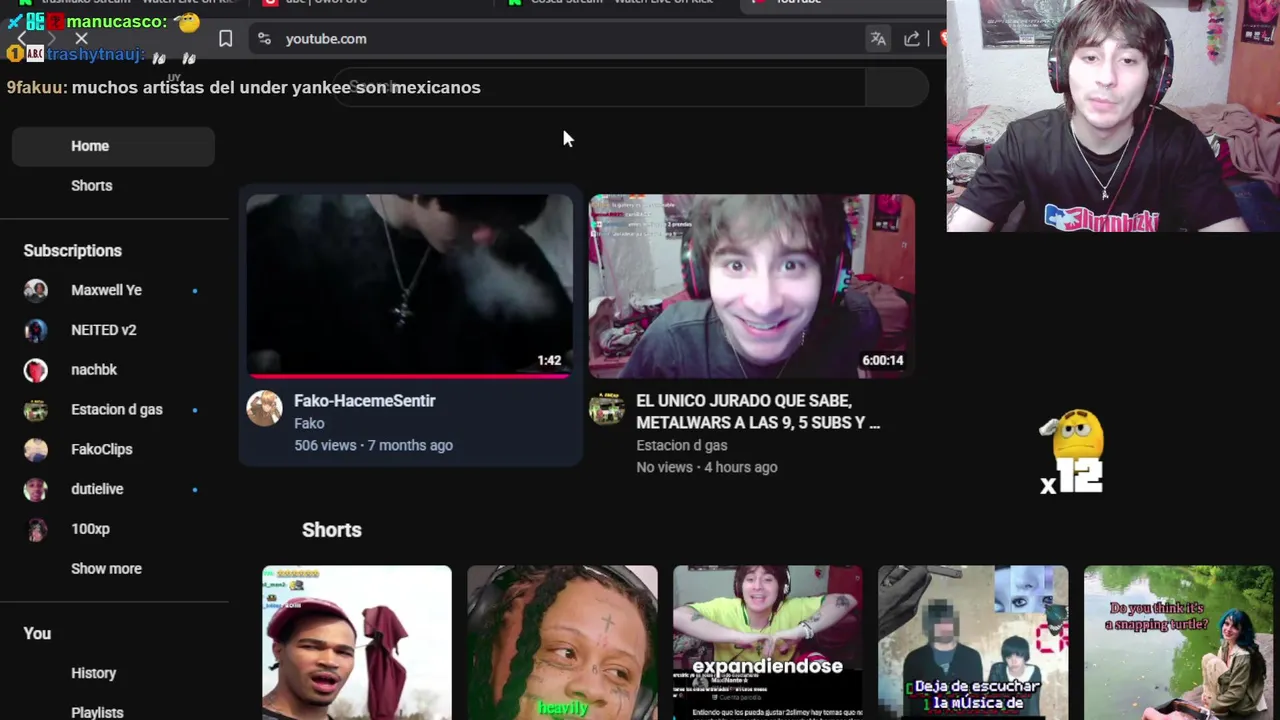Open the Home sidebar item
Image resolution: width=1280 pixels, height=720 pixels.
pyautogui.click(x=113, y=146)
